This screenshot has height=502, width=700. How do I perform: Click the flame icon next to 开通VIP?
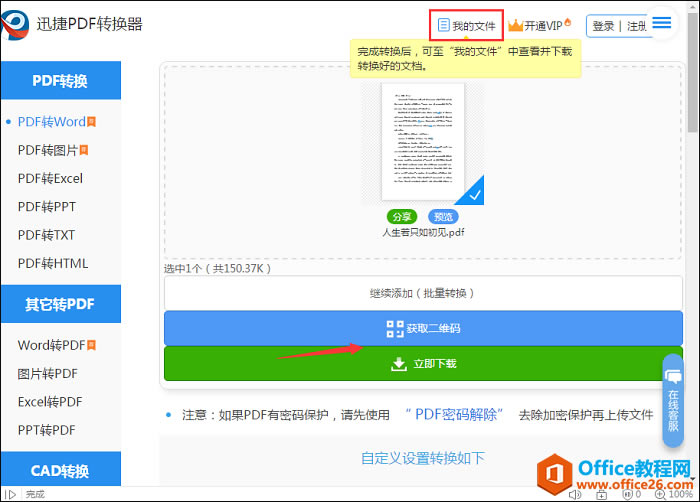pos(568,21)
